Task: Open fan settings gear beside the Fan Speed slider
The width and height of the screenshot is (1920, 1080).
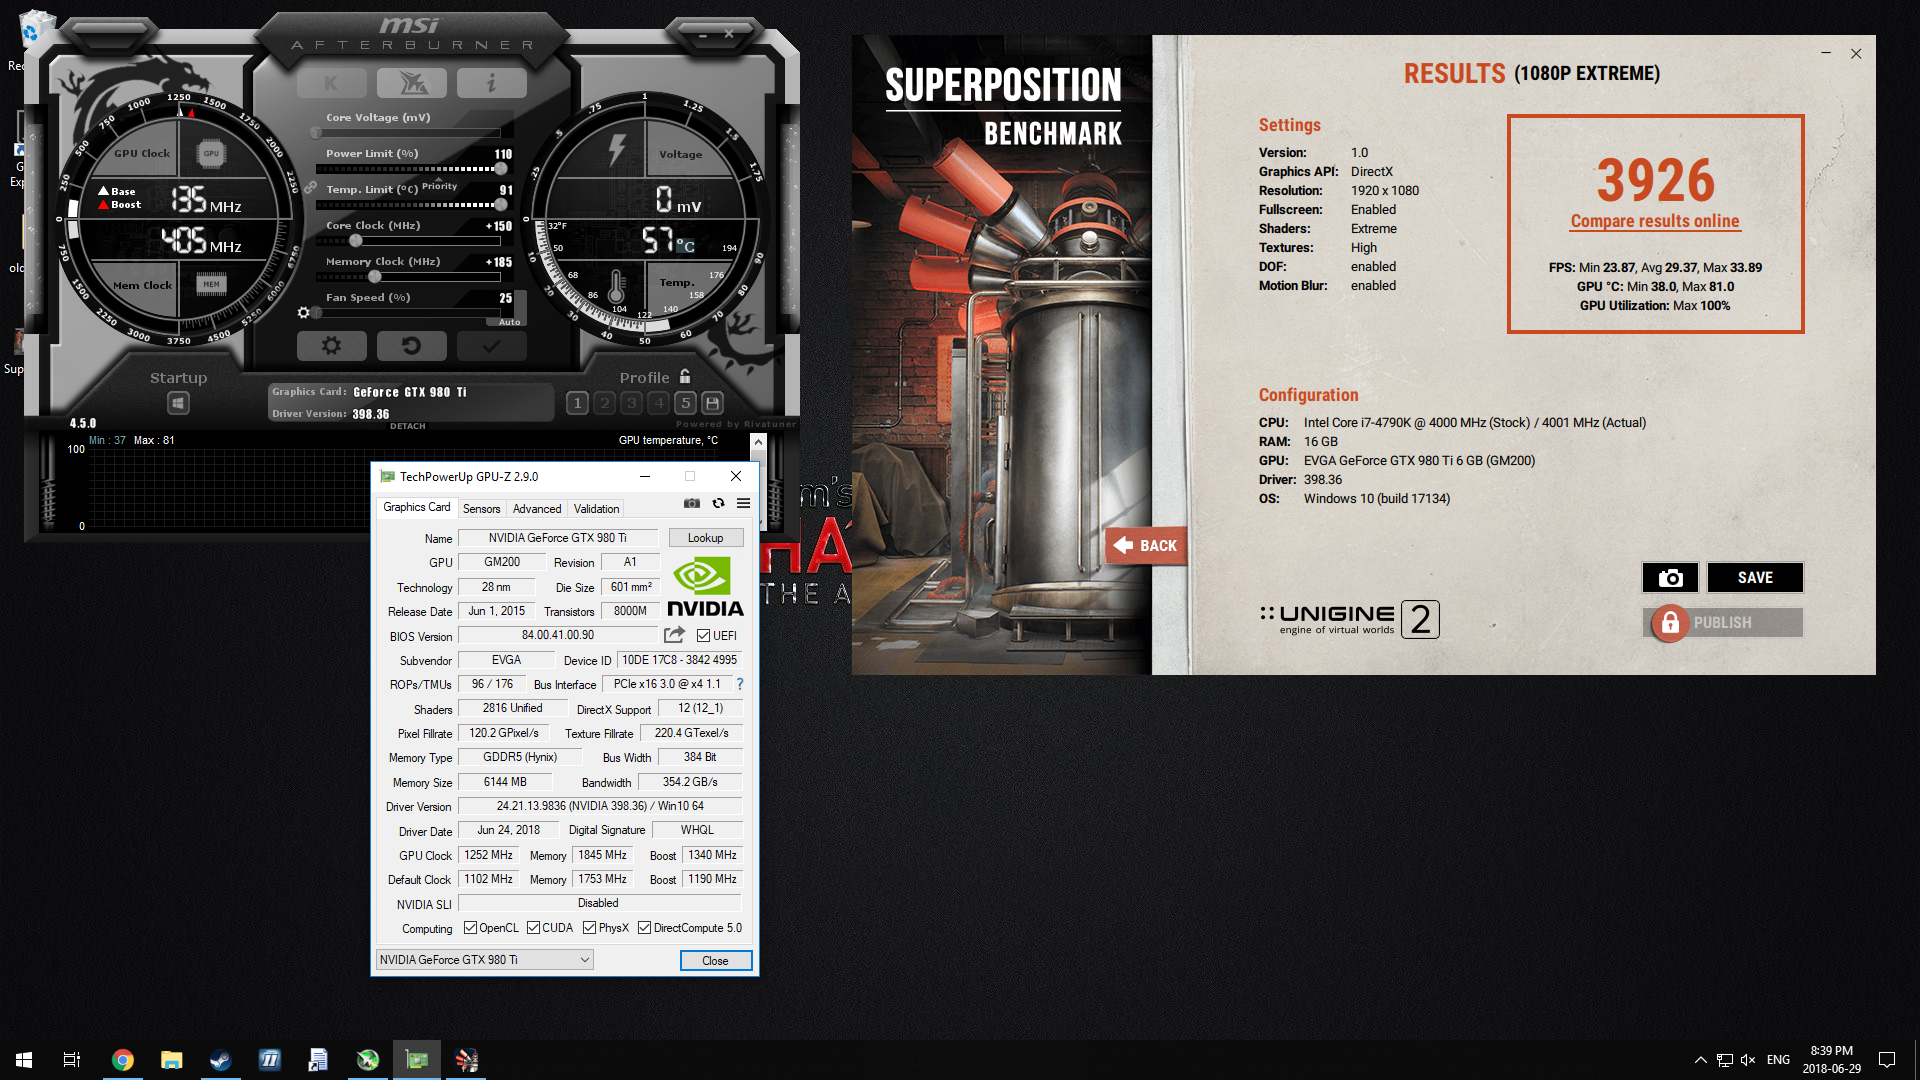Action: tap(303, 313)
